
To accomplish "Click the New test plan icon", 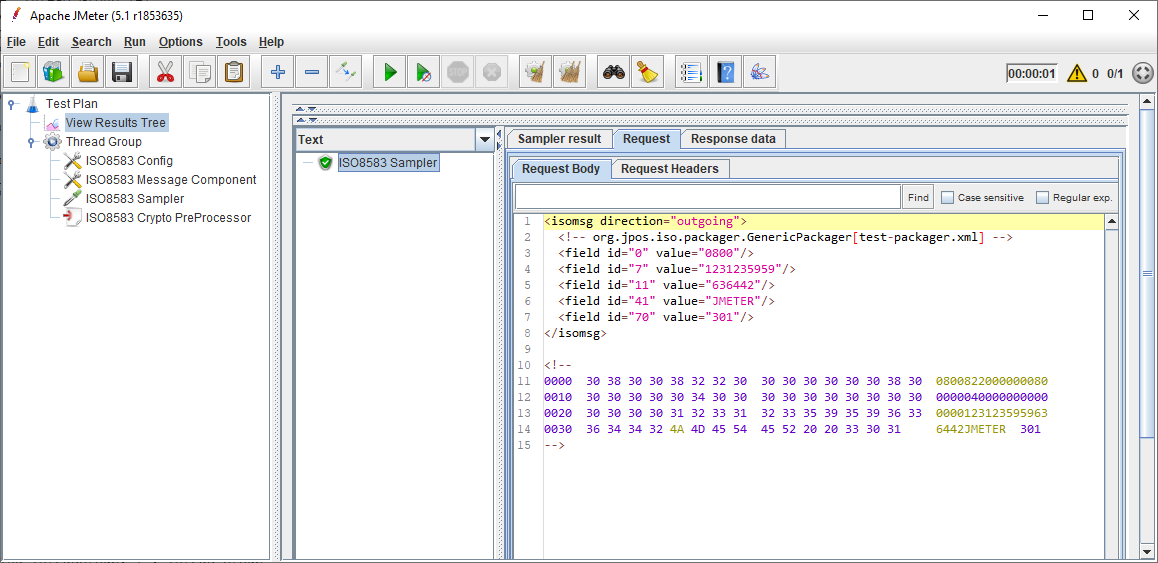I will click(x=20, y=72).
